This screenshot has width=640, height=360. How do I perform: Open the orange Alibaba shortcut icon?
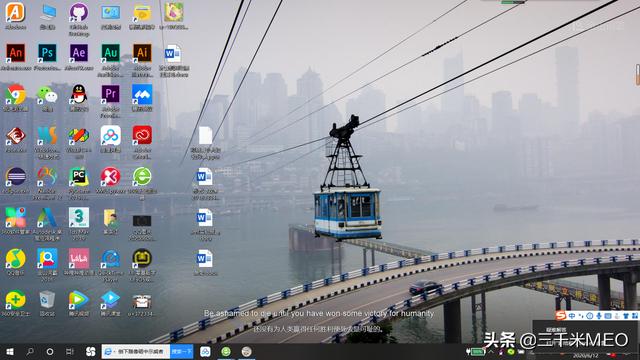click(16, 12)
